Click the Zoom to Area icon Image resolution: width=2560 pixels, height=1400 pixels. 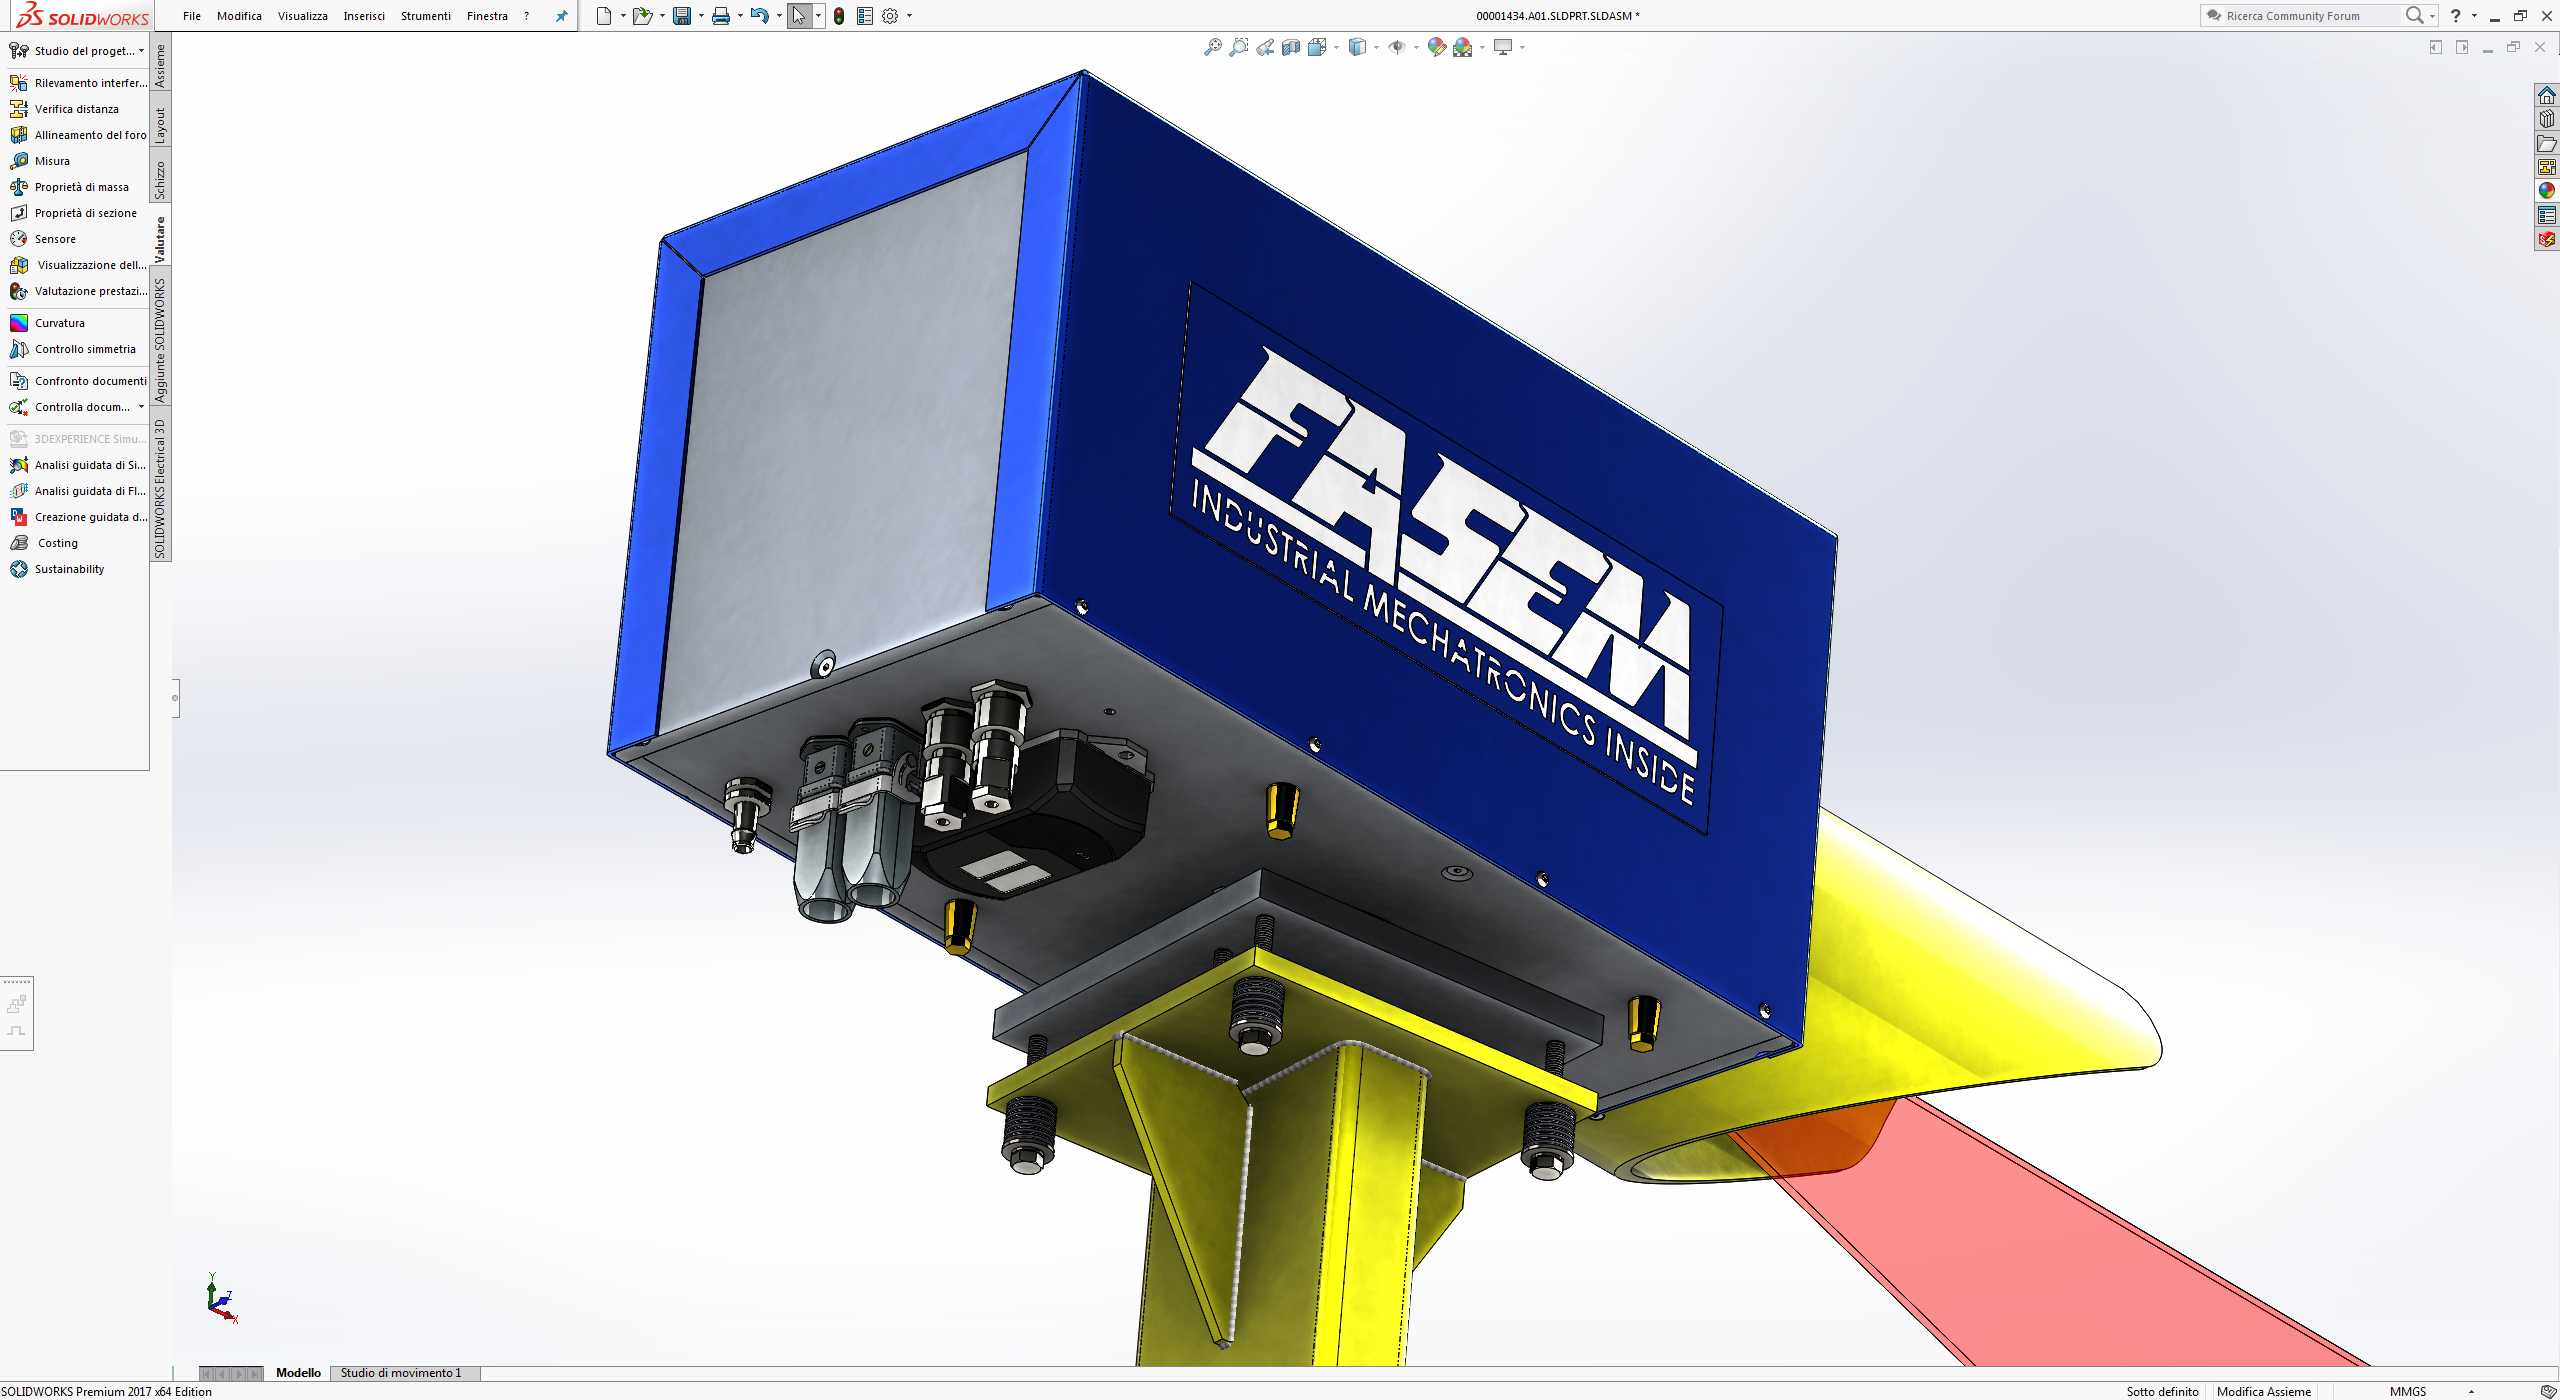pyautogui.click(x=1238, y=47)
